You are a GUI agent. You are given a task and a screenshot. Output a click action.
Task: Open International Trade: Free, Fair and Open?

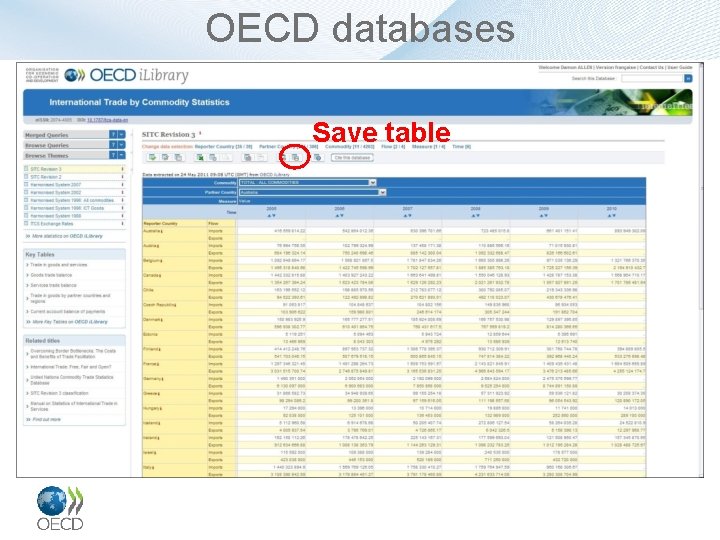point(71,367)
